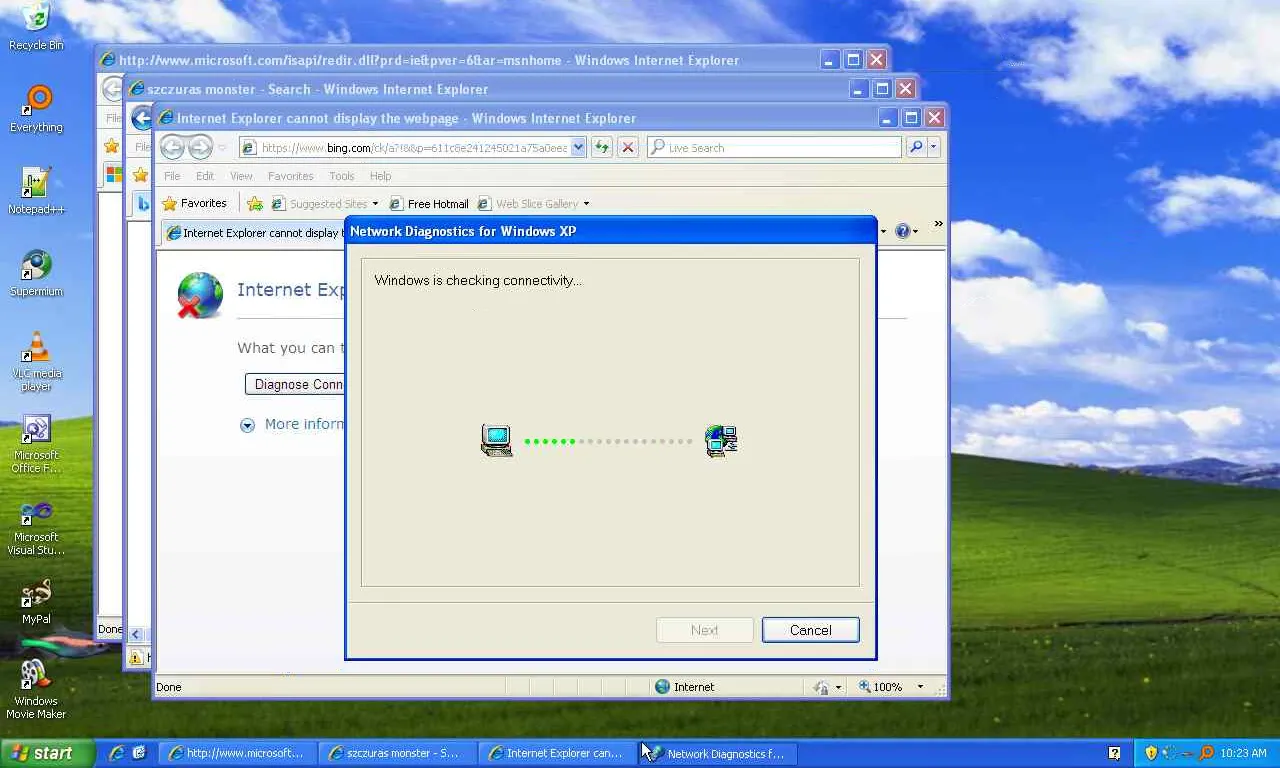Click the Diagnose Connection Problems button
This screenshot has height=768, width=1280.
[x=295, y=384]
